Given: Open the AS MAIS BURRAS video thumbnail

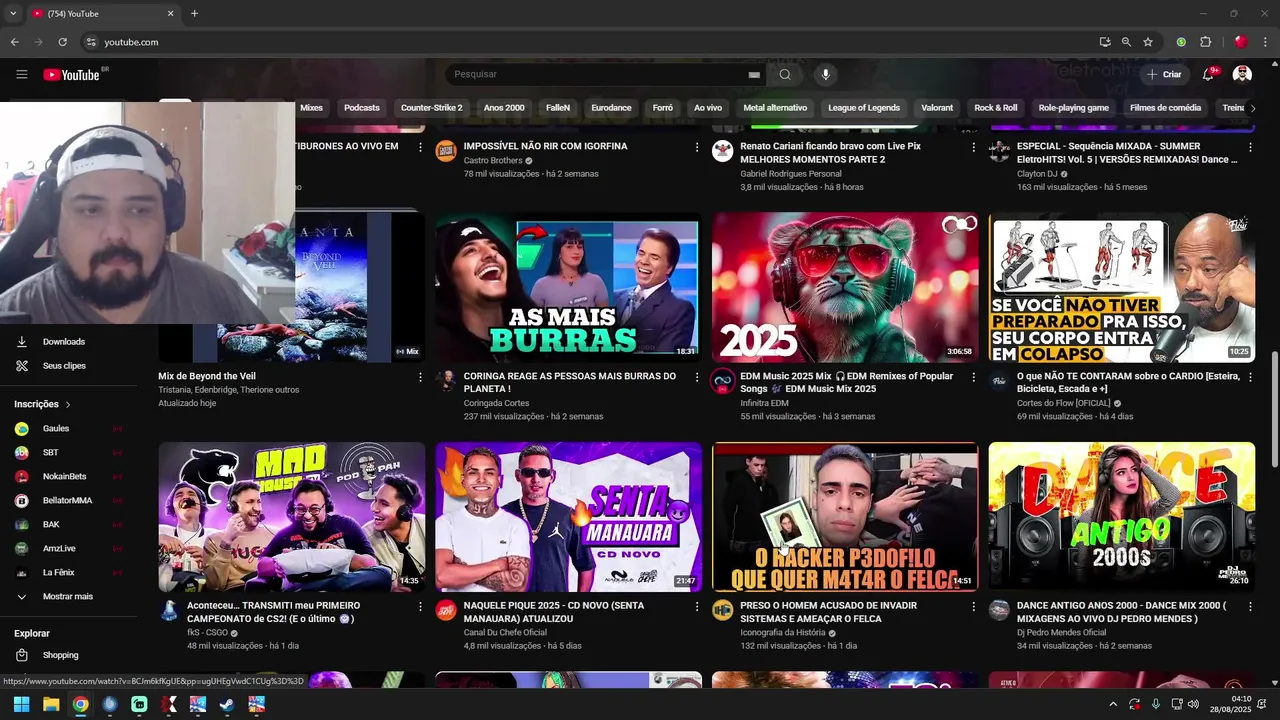Looking at the screenshot, I should tap(568, 287).
